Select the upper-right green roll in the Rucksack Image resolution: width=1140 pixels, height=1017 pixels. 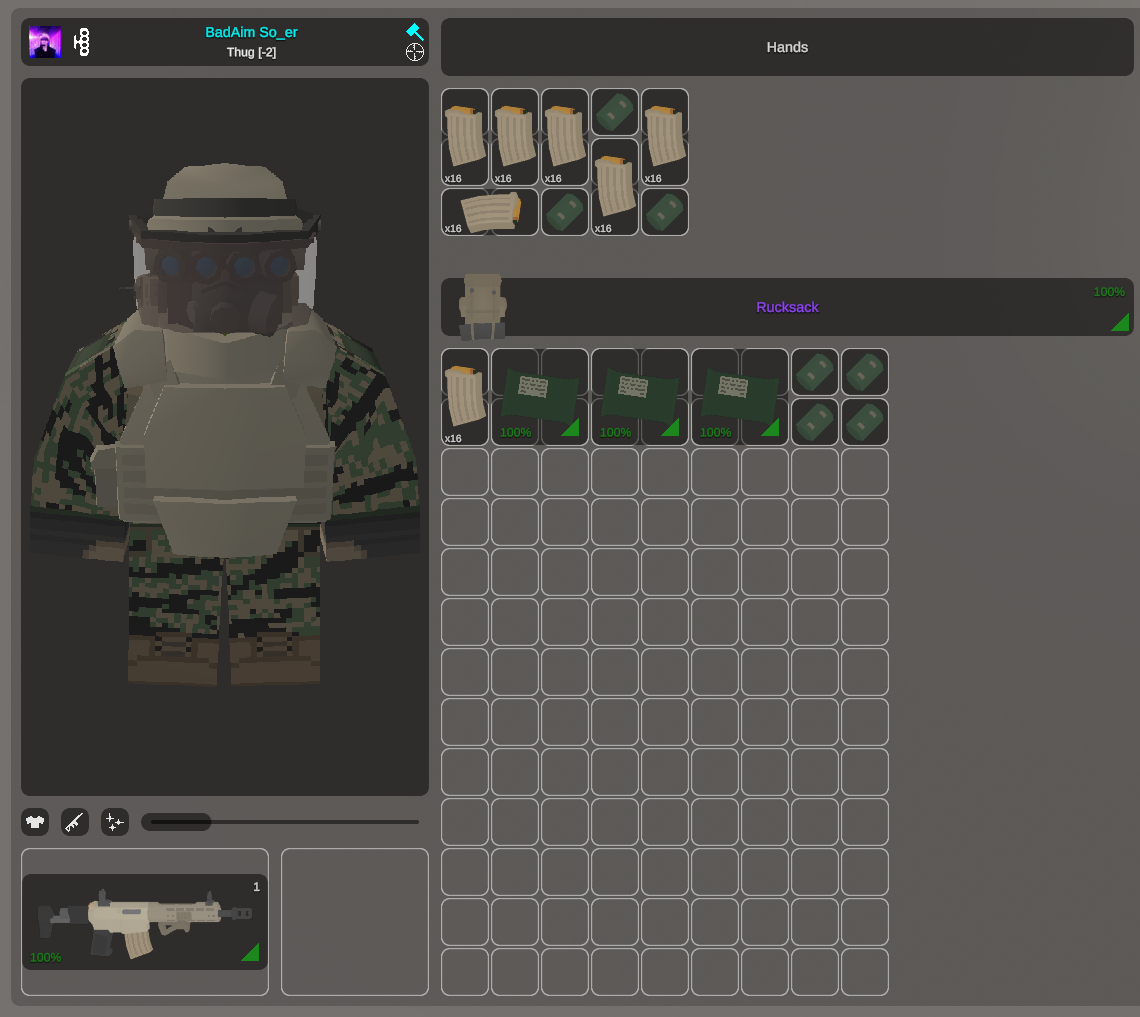(x=865, y=372)
